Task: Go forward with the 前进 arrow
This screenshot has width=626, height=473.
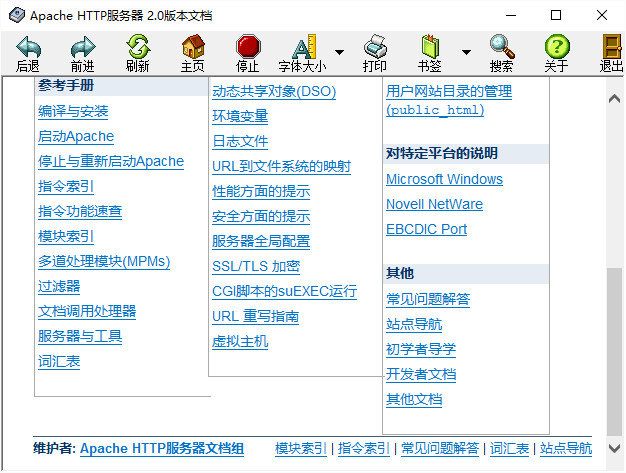Action: tap(83, 54)
